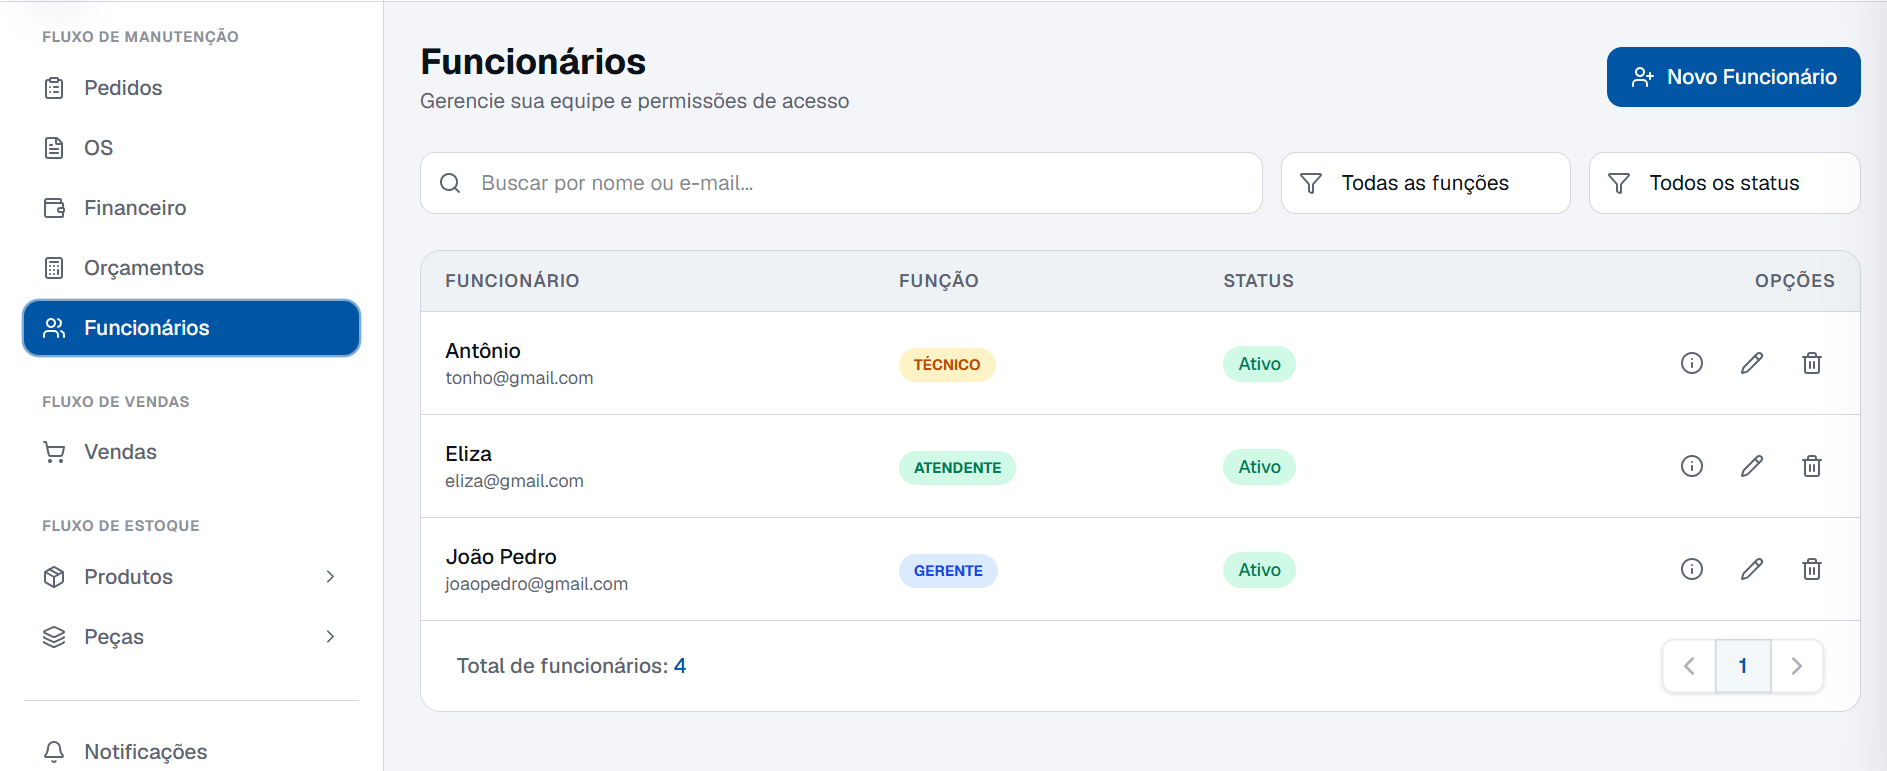Click Eliza's Ativo status badge
The image size is (1887, 771).
[1259, 467]
